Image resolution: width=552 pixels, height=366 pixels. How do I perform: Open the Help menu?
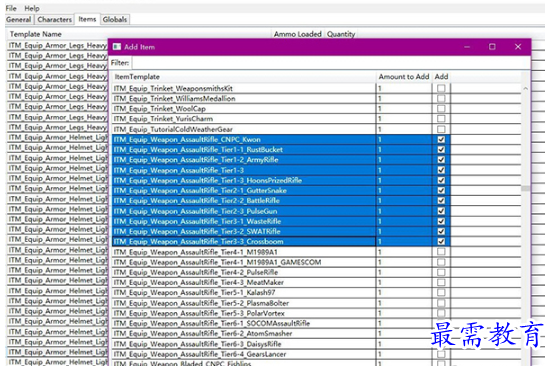[32, 8]
